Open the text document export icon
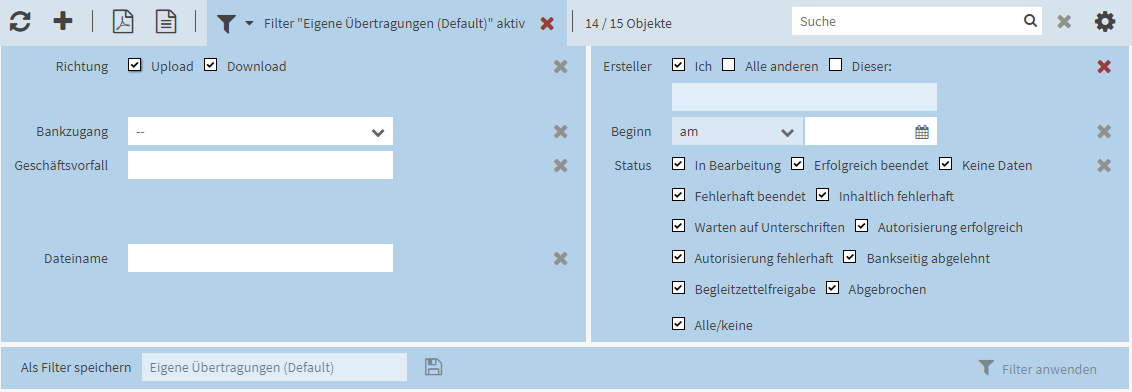1132x392 pixels. point(167,22)
